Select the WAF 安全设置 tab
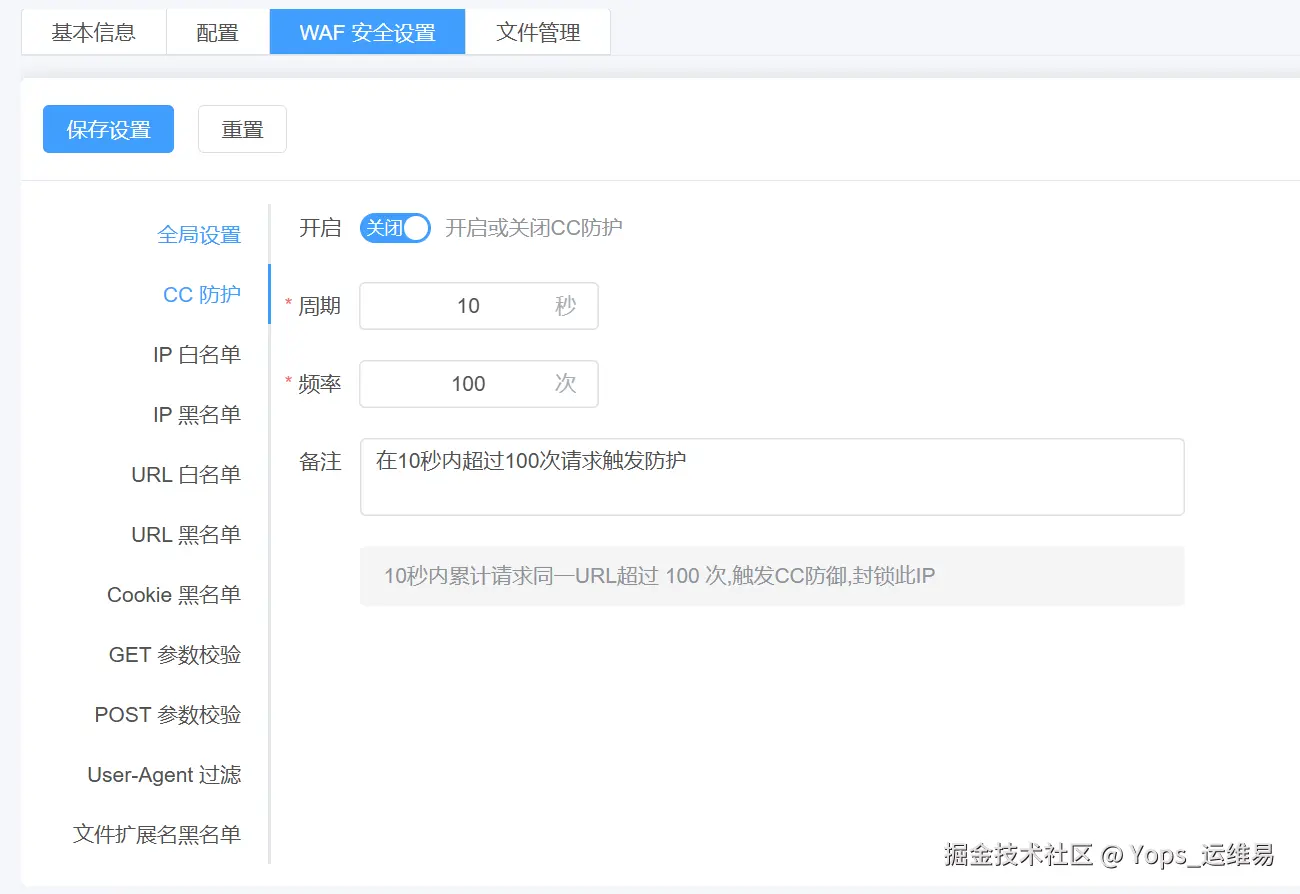1300x894 pixels. (367, 31)
